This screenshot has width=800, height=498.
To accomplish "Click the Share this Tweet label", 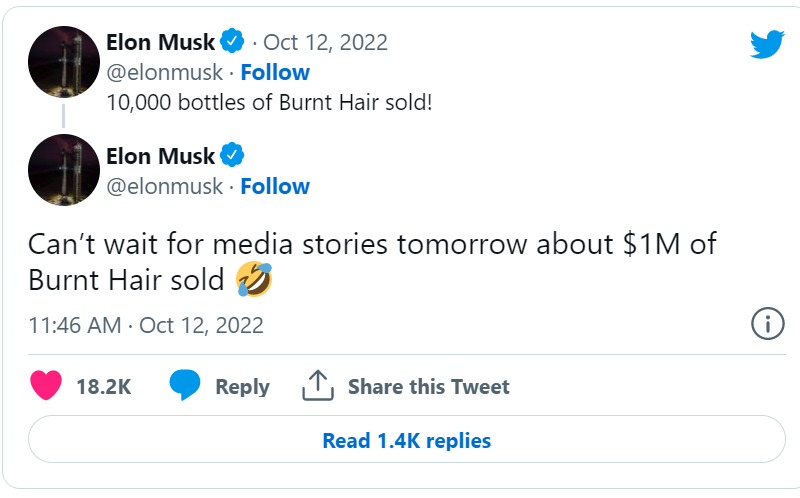I will (x=428, y=387).
